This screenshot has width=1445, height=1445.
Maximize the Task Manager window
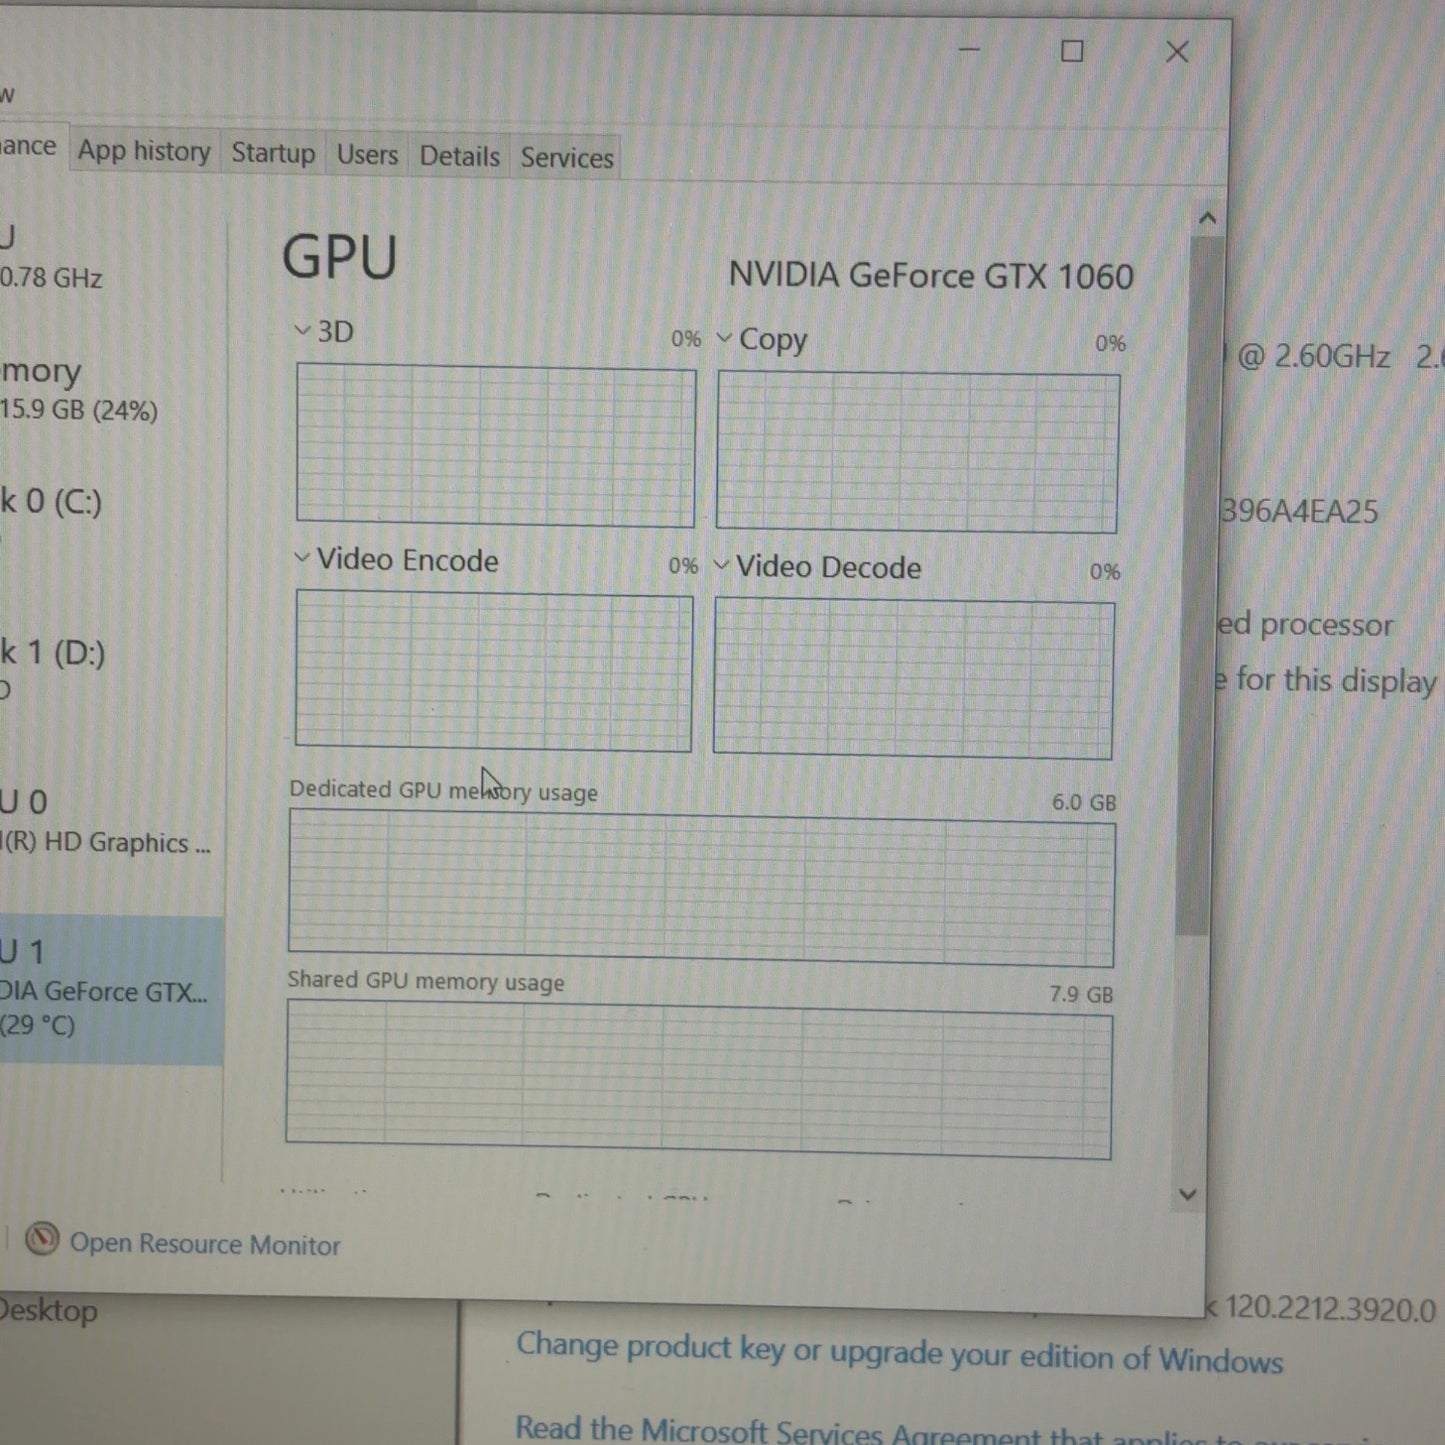point(1072,51)
